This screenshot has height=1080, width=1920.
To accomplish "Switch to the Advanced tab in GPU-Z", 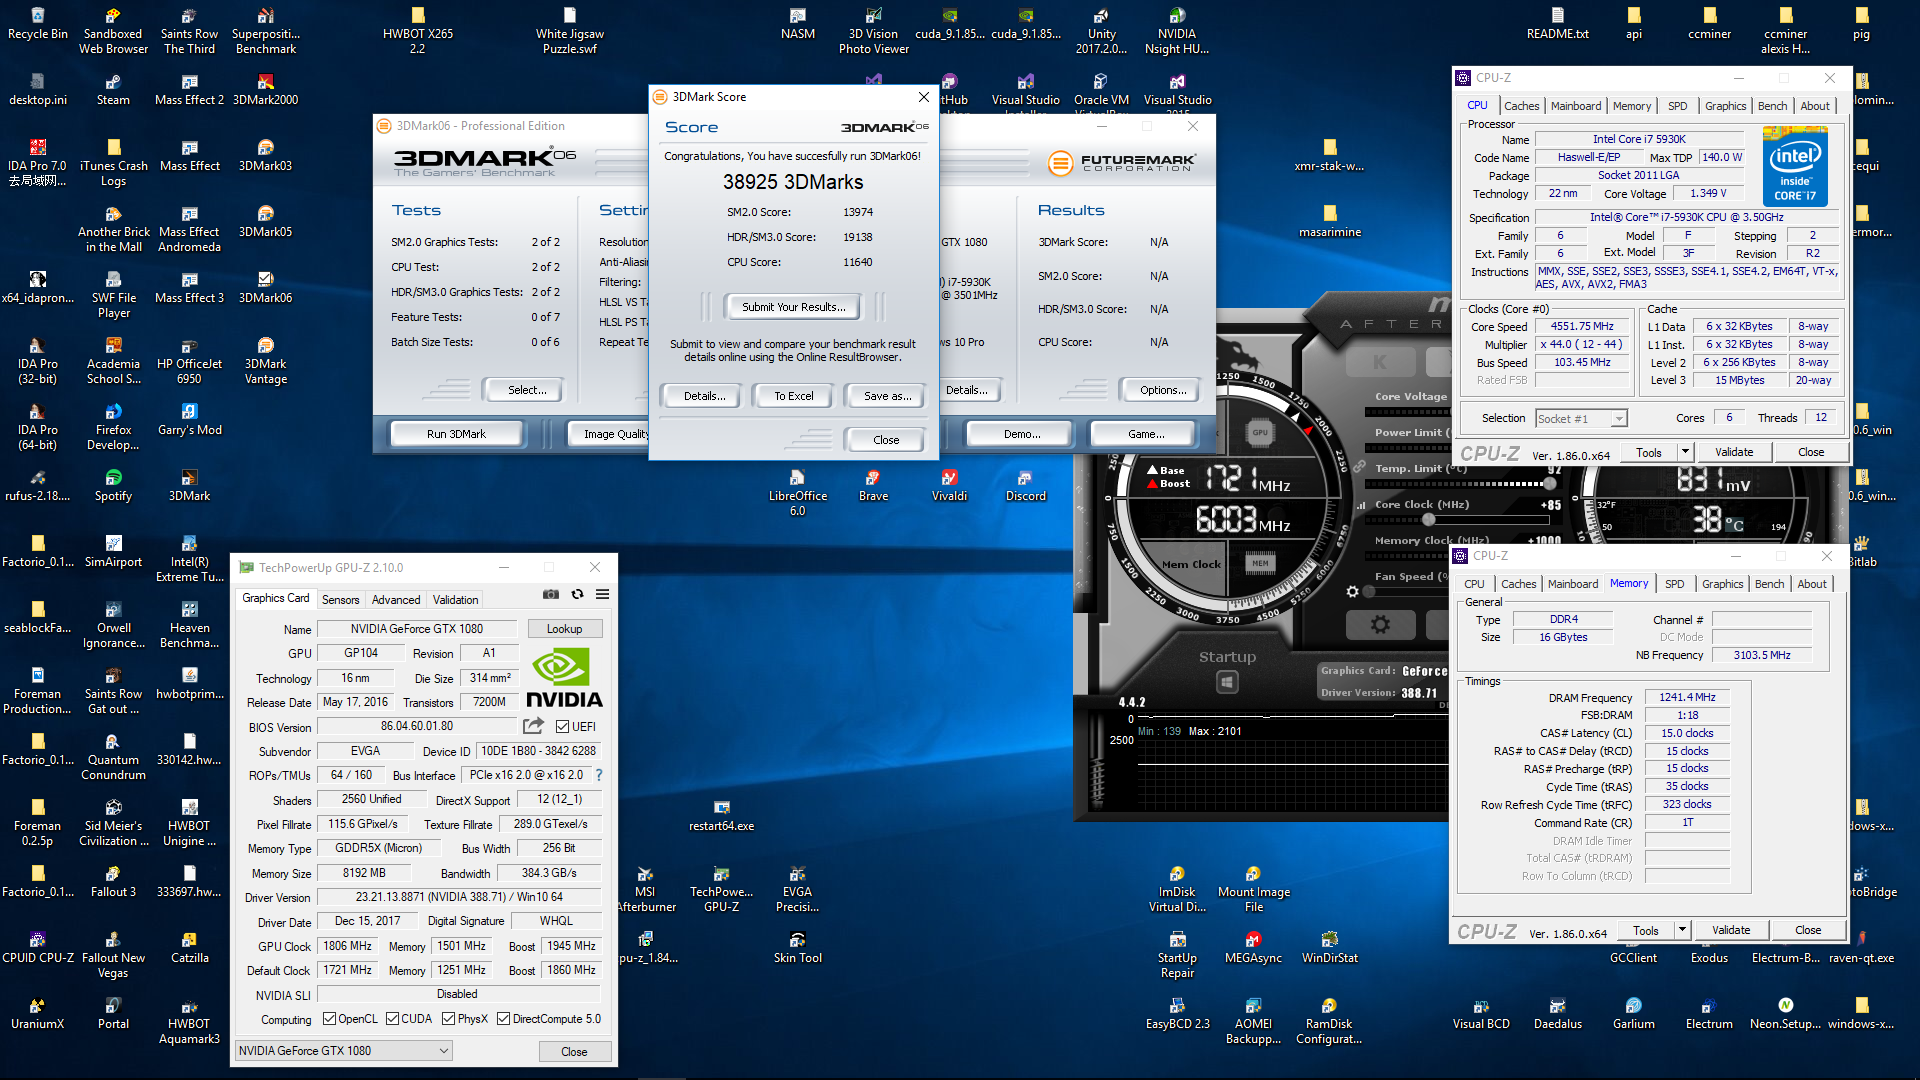I will pyautogui.click(x=396, y=600).
